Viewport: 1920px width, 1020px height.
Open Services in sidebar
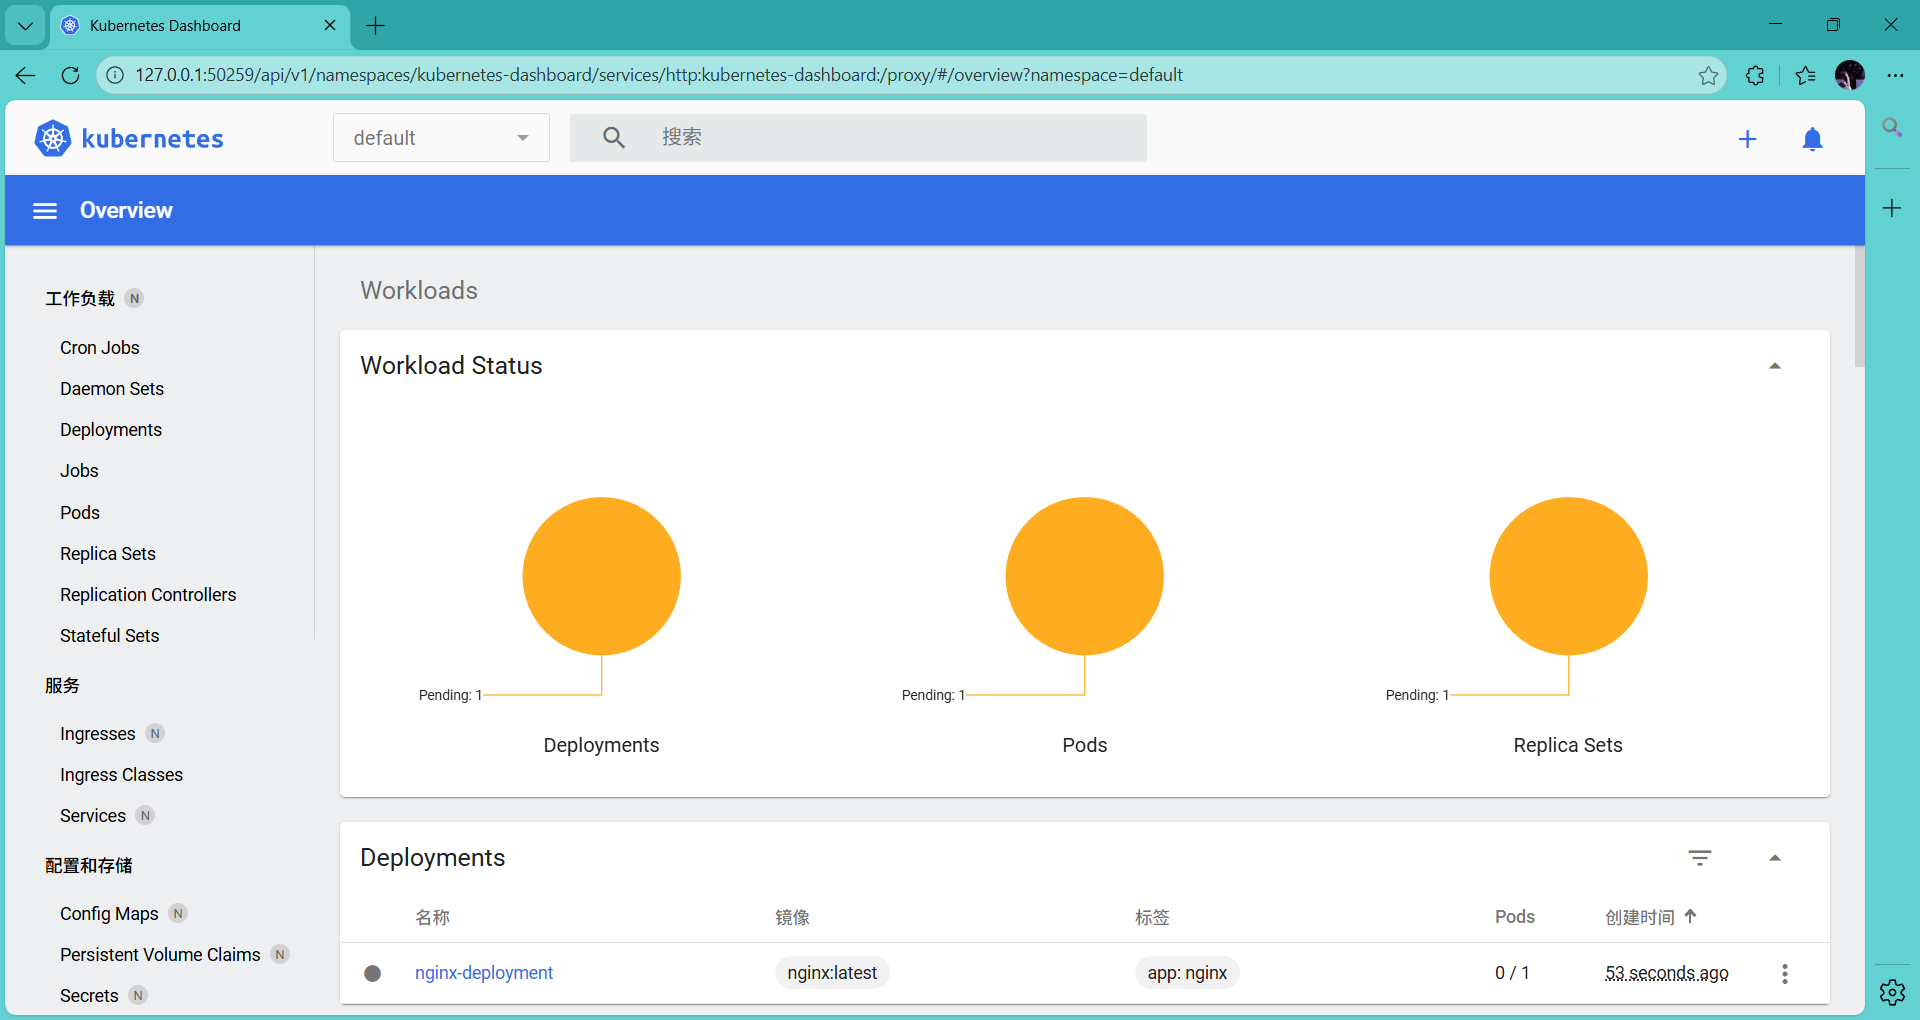[x=93, y=816]
